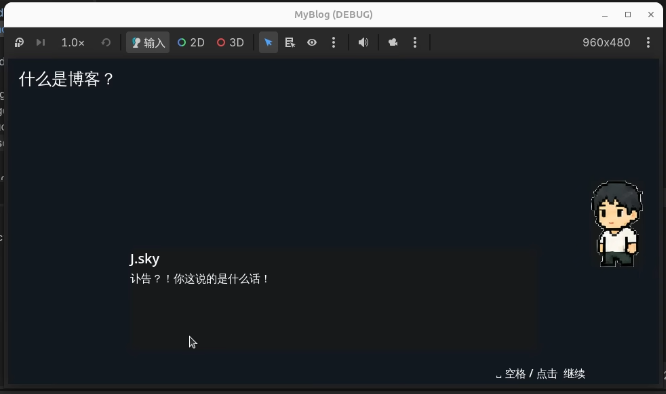Image resolution: width=666 pixels, height=394 pixels.
Task: Open selection options three-dot menu beside eye
Action: coord(333,42)
